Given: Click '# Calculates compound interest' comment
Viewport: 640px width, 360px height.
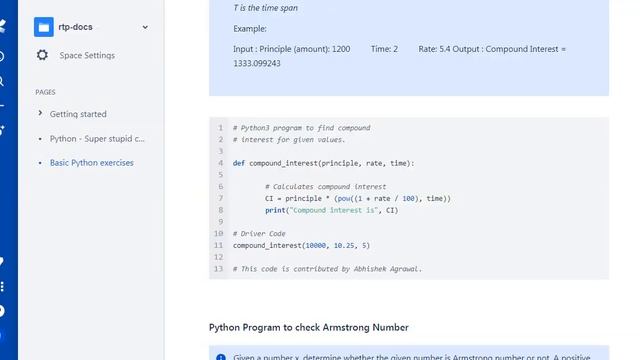Looking at the screenshot, I should (x=325, y=187).
